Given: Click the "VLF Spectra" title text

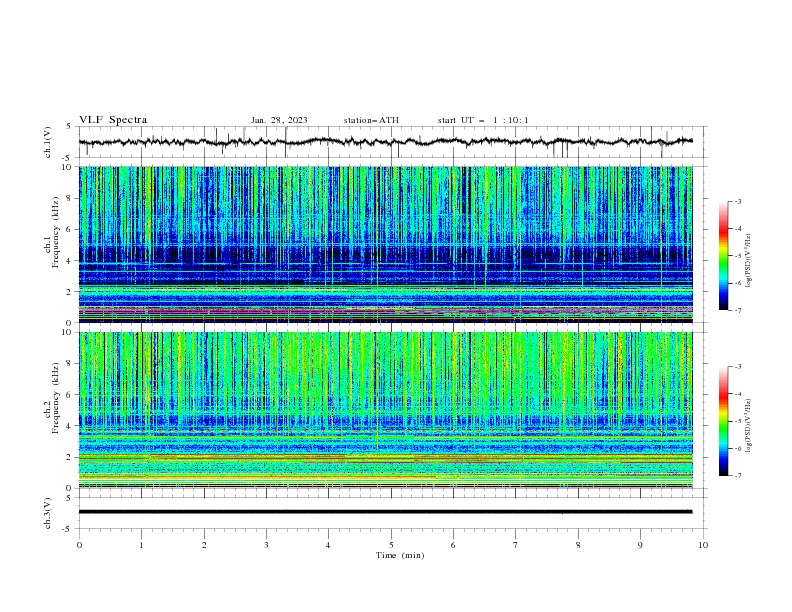Looking at the screenshot, I should pos(113,120).
